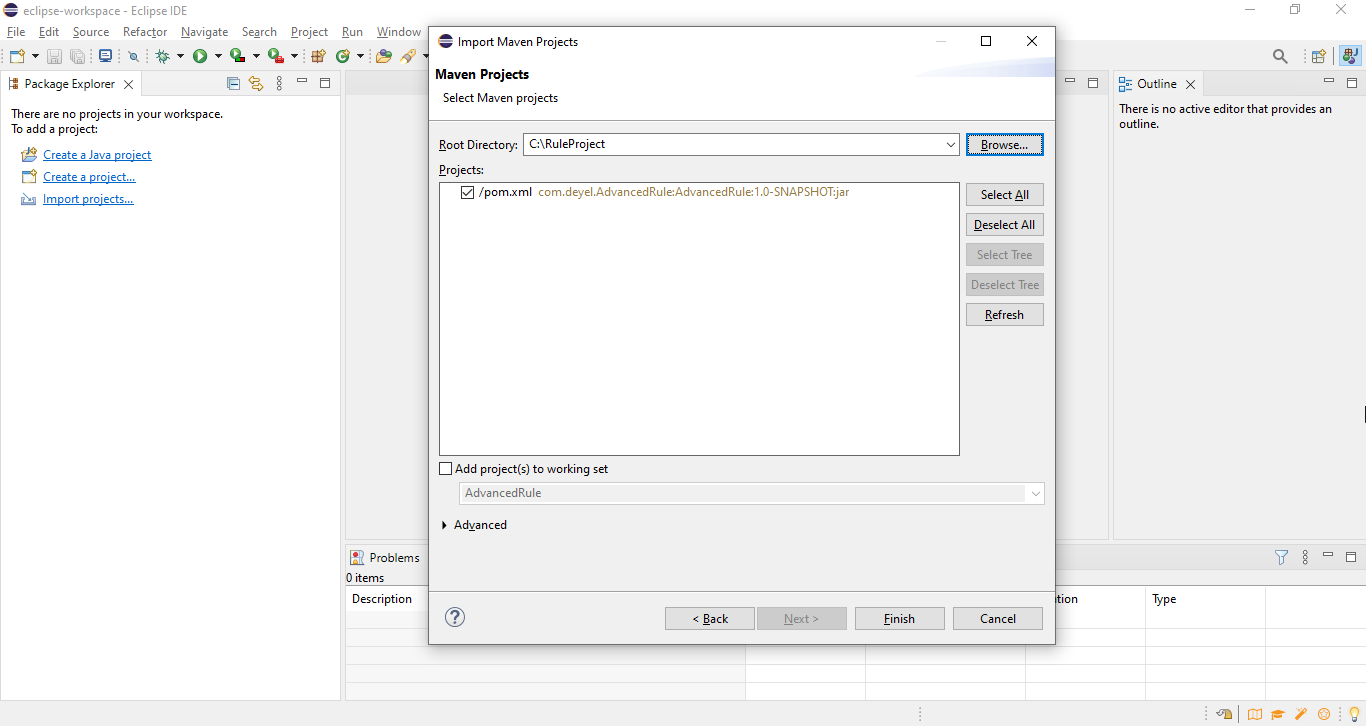The image size is (1366, 726).
Task: Click the Finish button
Action: pyautogui.click(x=899, y=619)
